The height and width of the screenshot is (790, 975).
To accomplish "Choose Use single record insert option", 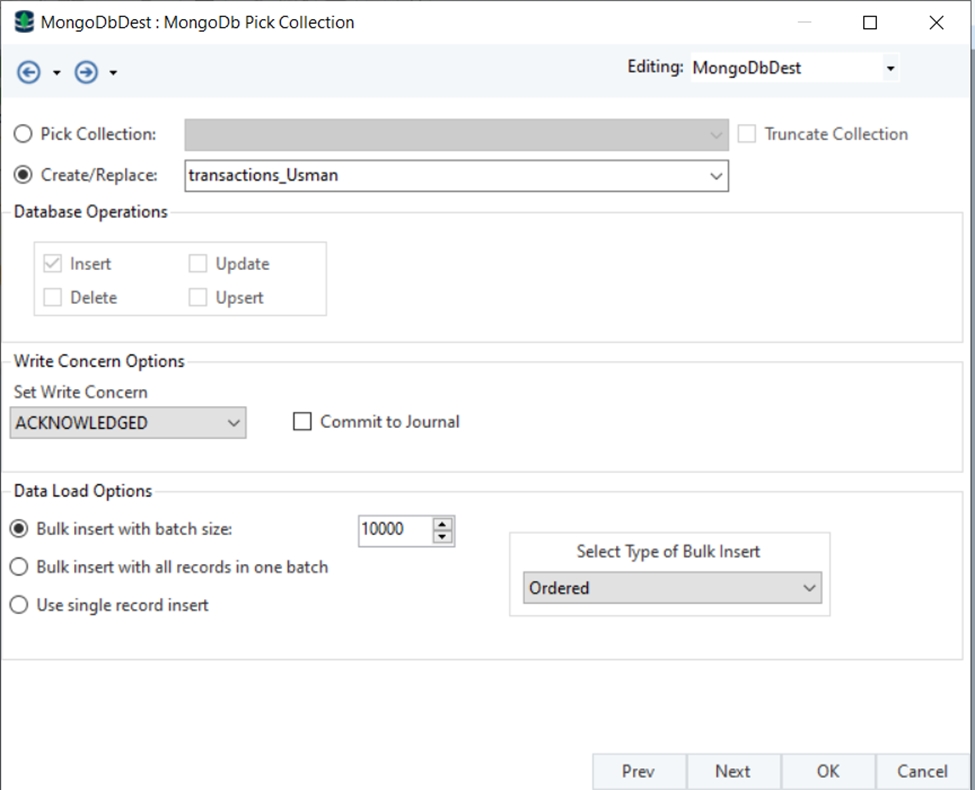I will [x=19, y=605].
